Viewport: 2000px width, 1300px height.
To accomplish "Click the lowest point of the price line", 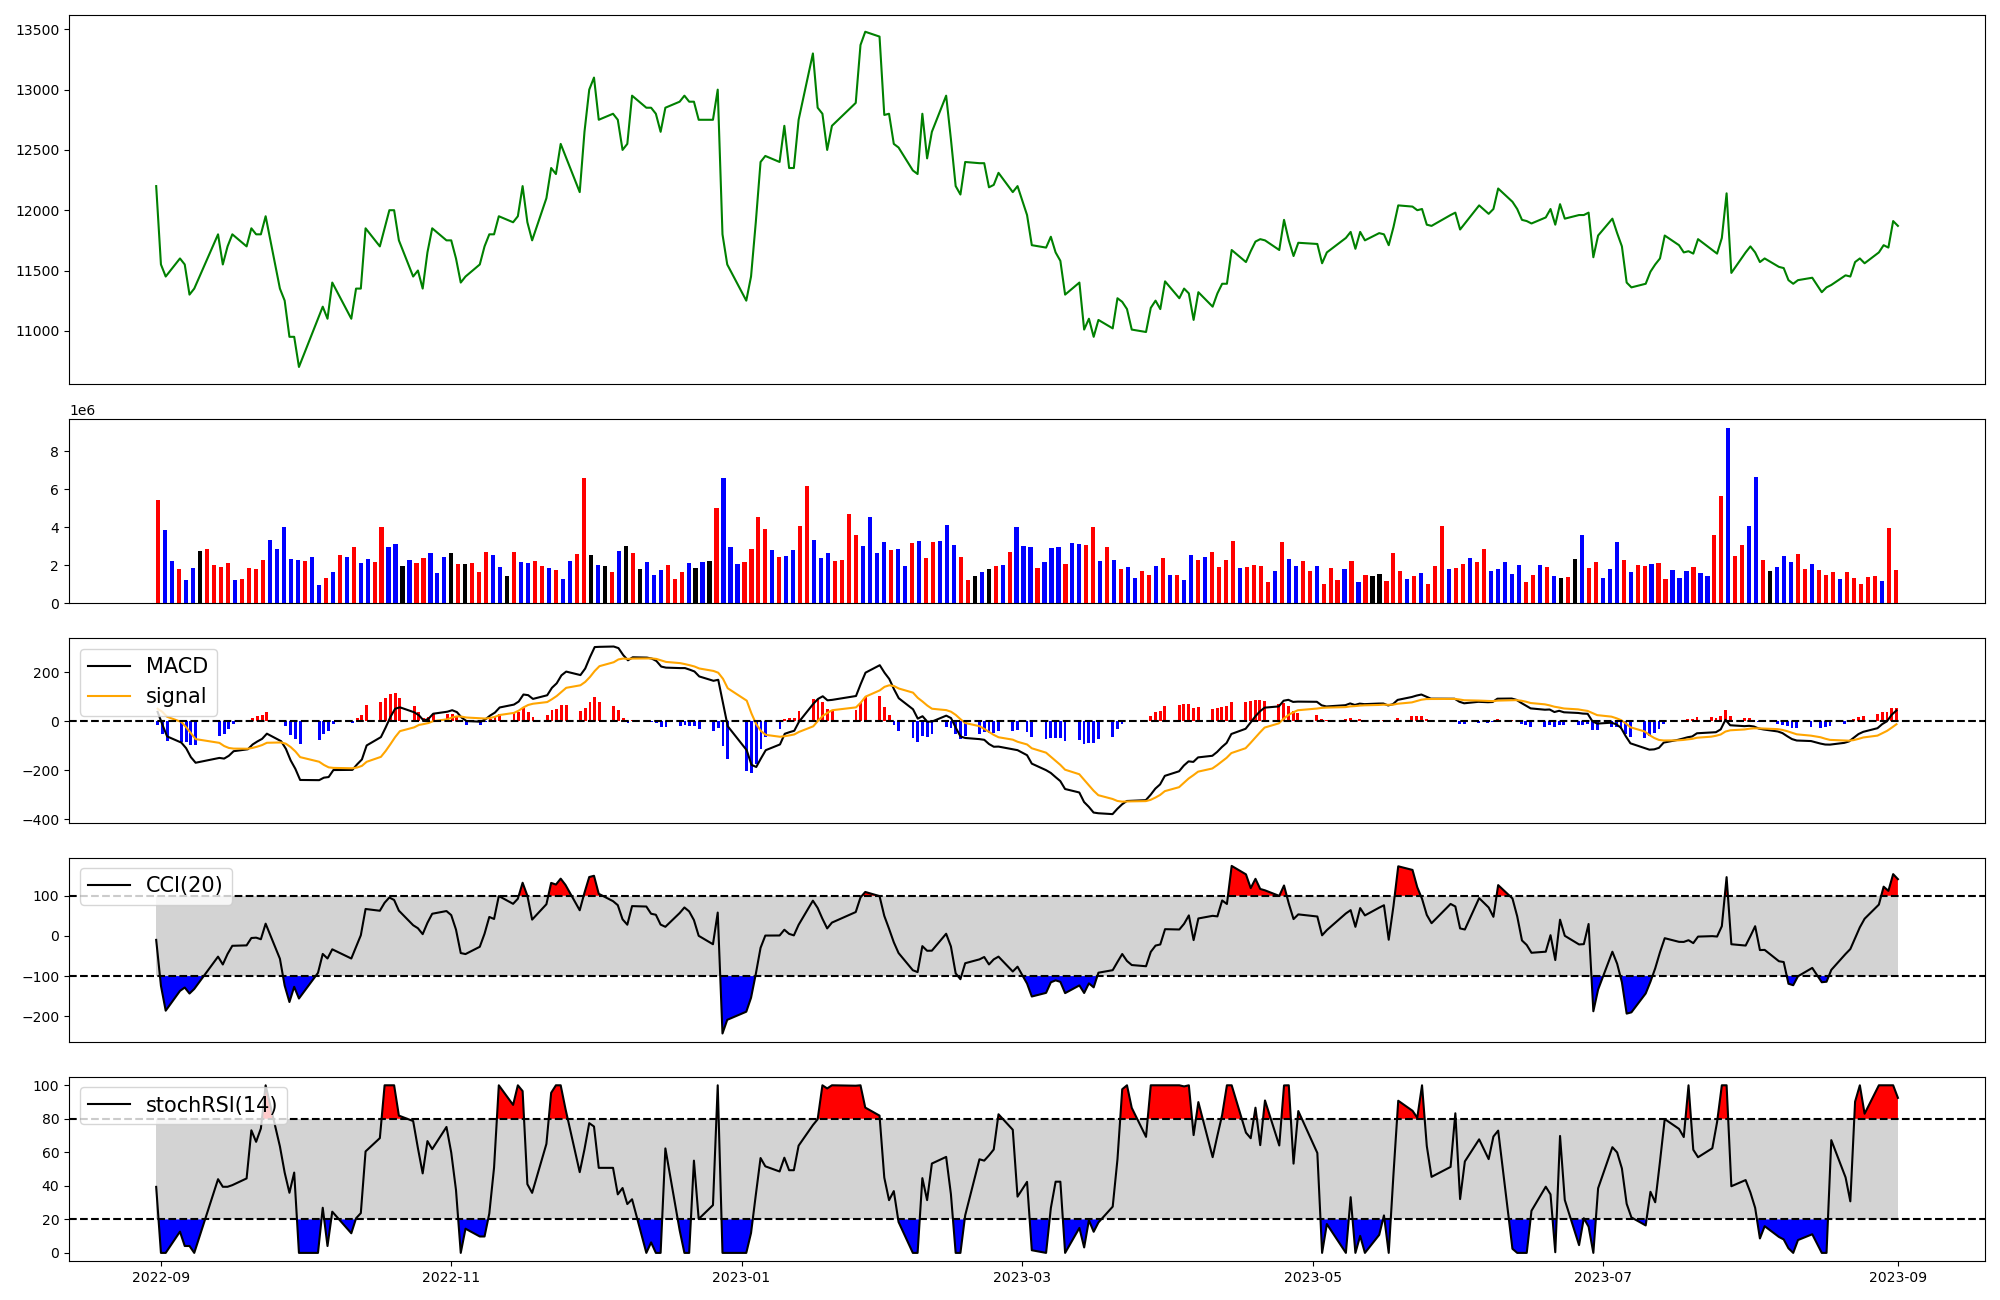I will click(298, 367).
